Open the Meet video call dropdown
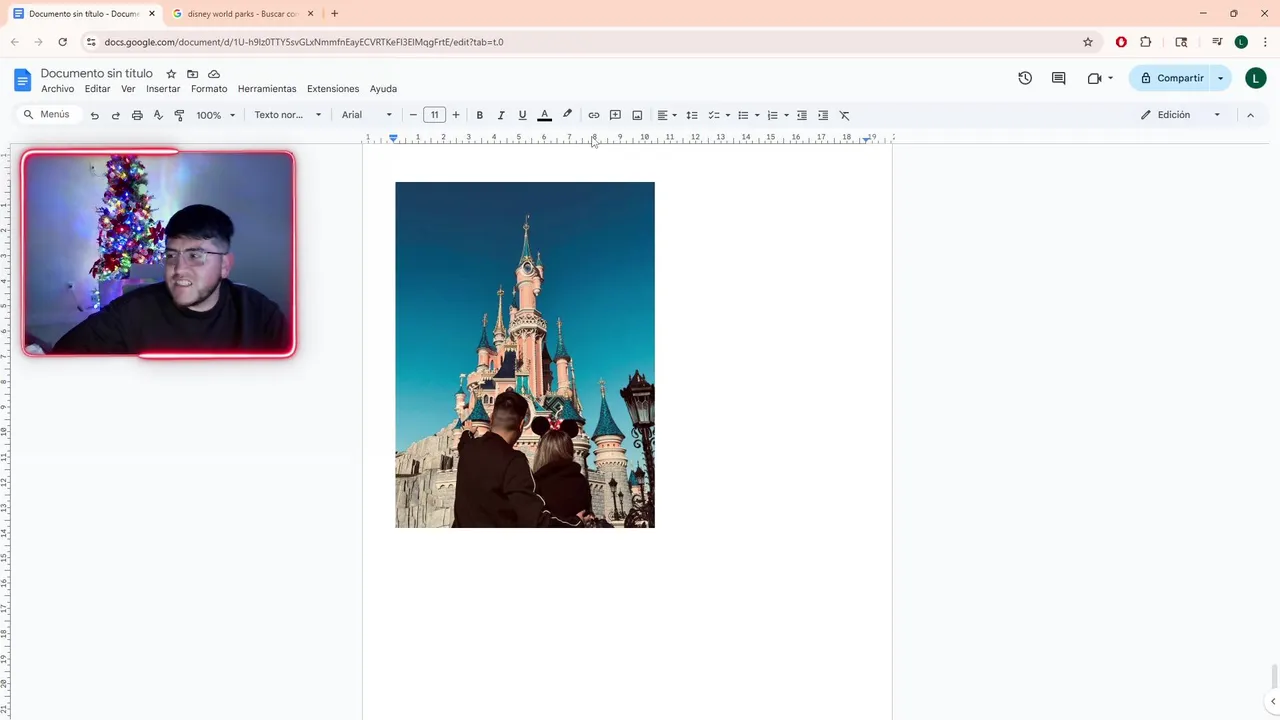Viewport: 1280px width, 720px height. (x=1100, y=78)
